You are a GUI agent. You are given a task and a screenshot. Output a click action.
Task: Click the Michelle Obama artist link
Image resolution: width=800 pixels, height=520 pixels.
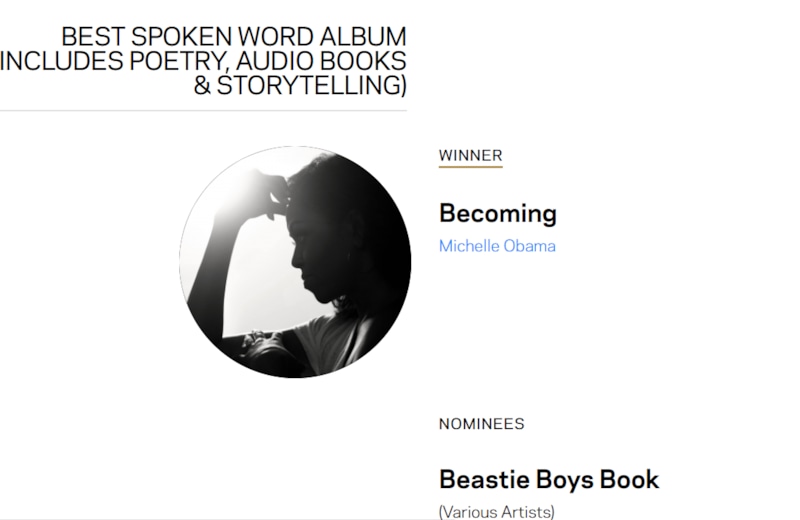coord(497,246)
